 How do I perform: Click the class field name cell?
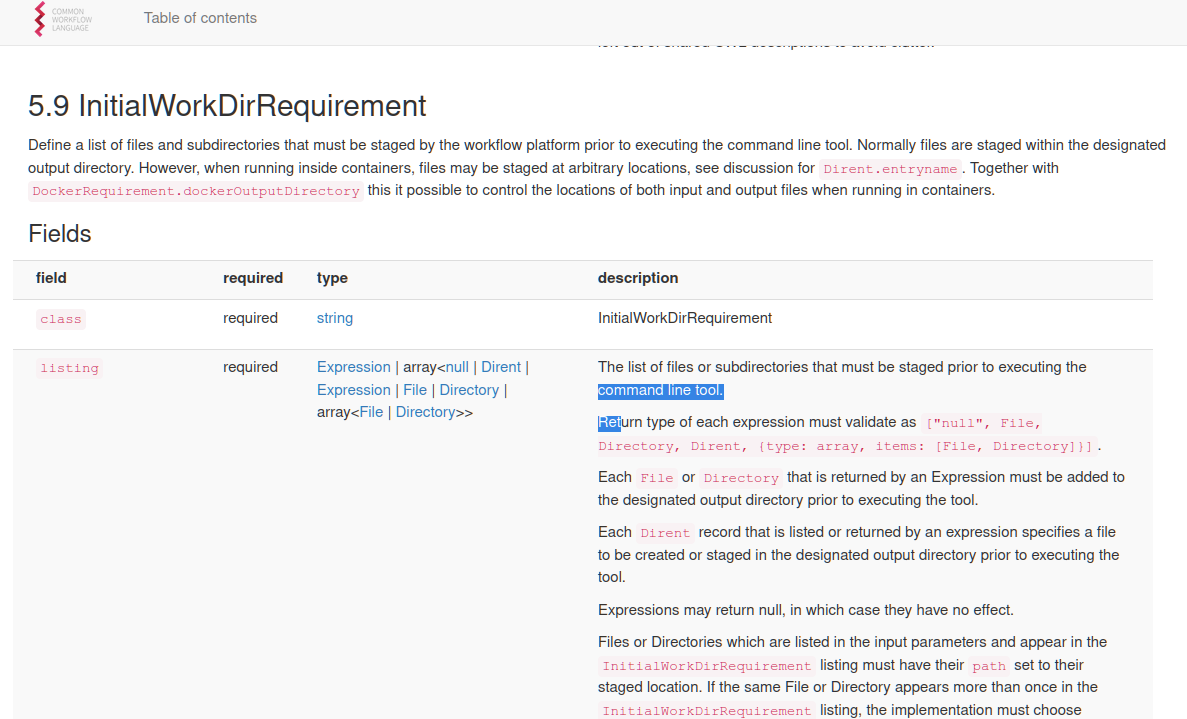(x=61, y=319)
